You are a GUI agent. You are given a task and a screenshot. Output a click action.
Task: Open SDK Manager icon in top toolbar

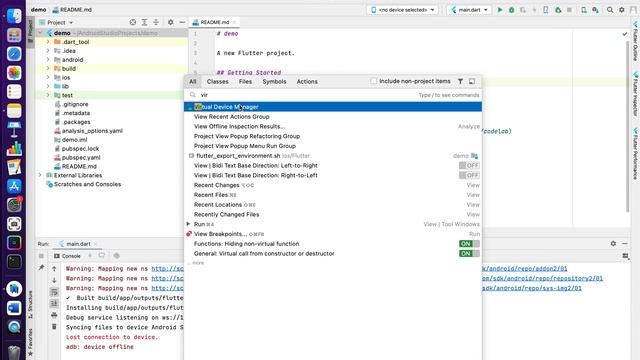point(596,10)
